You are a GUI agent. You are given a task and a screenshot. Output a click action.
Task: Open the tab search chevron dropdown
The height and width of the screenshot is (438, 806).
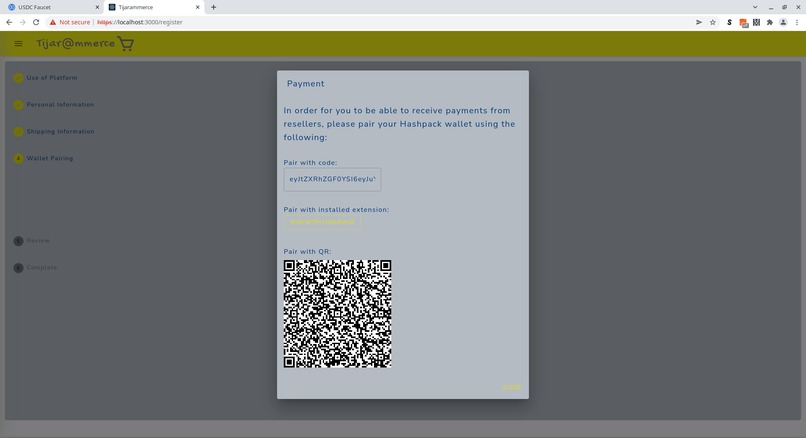tap(755, 7)
